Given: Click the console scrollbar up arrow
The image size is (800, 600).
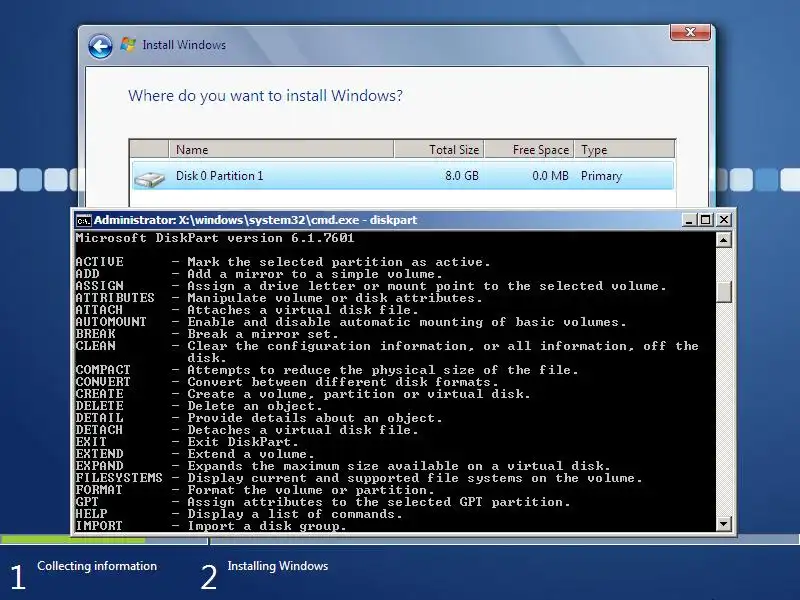Looking at the screenshot, I should (x=723, y=239).
